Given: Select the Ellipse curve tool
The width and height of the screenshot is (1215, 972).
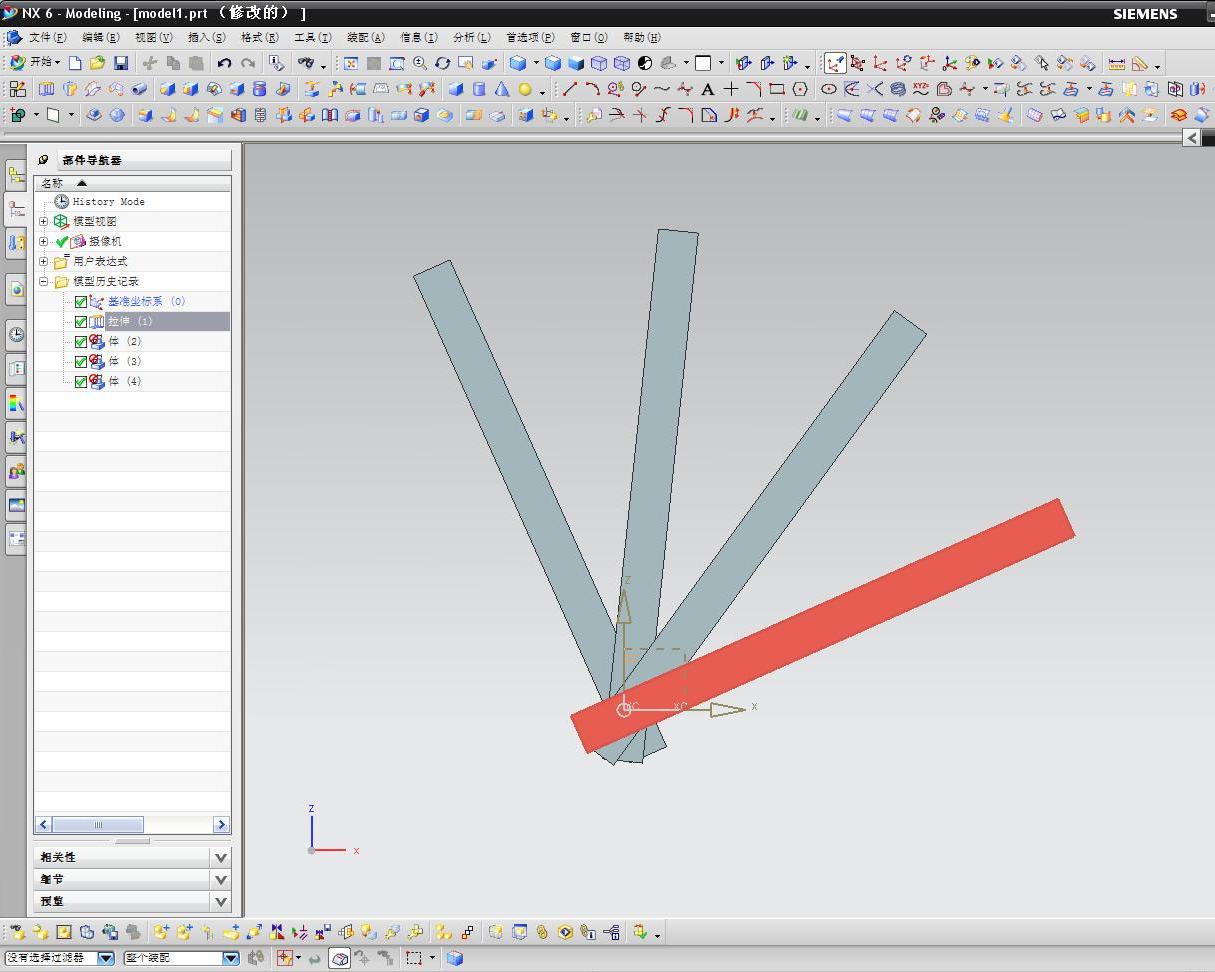Looking at the screenshot, I should point(829,89).
